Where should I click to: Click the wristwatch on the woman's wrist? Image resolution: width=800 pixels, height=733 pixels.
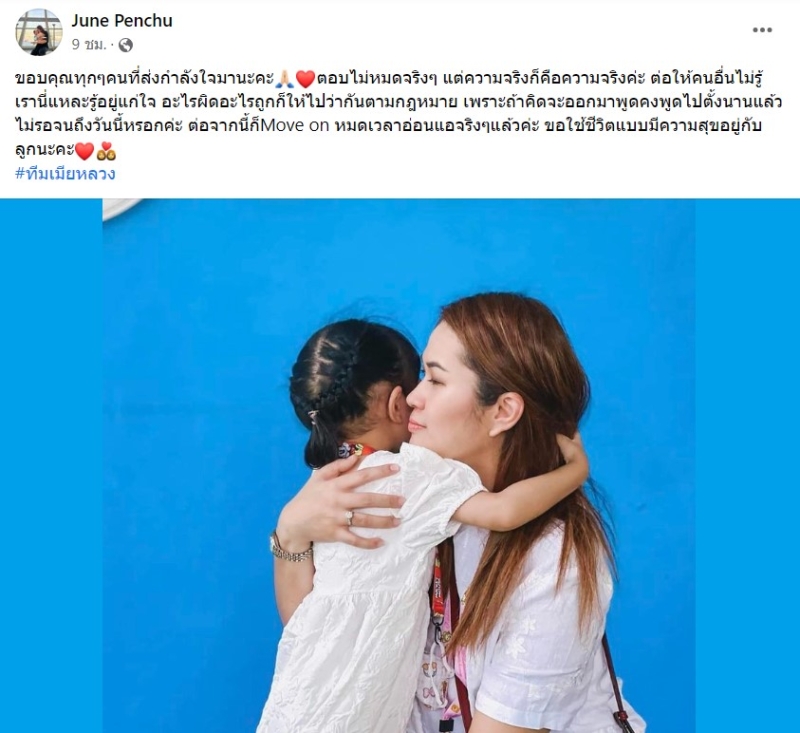point(289,550)
